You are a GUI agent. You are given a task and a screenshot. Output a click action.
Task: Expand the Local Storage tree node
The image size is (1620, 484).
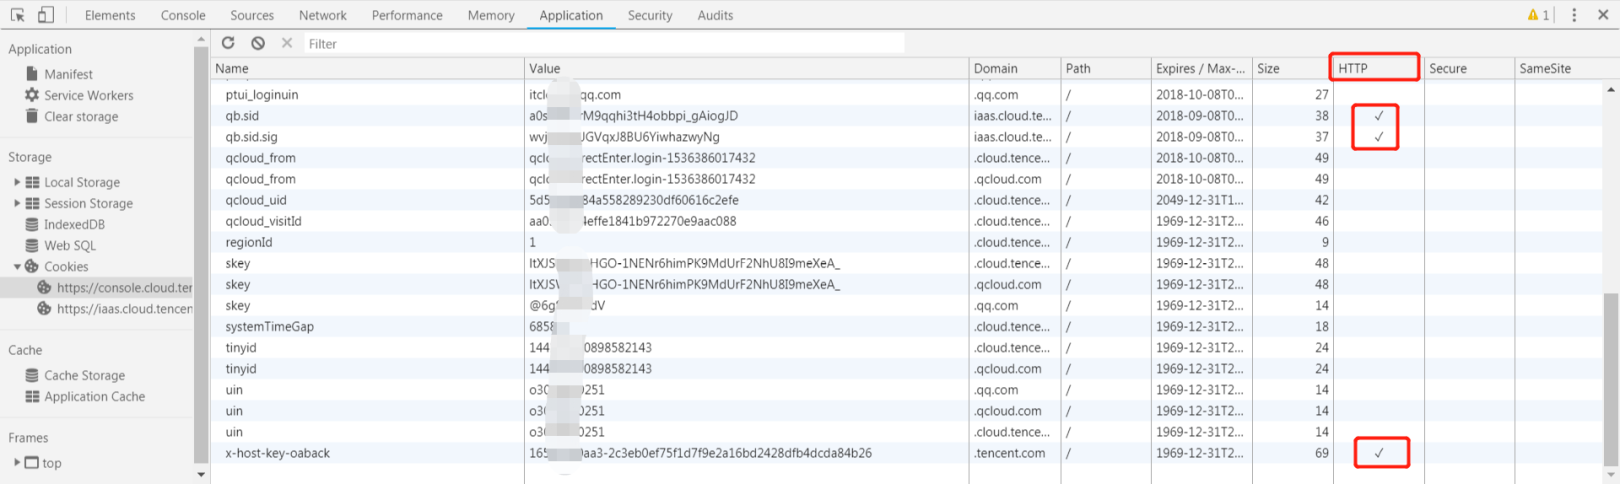coord(17,182)
